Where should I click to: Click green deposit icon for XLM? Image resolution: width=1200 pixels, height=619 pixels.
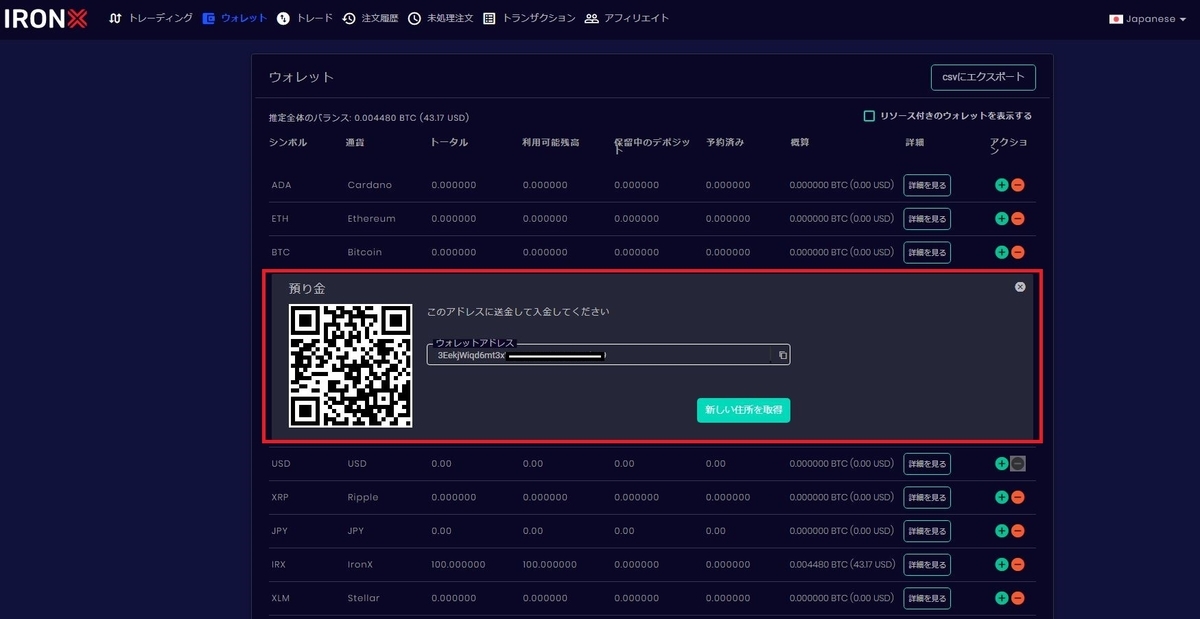point(1001,598)
